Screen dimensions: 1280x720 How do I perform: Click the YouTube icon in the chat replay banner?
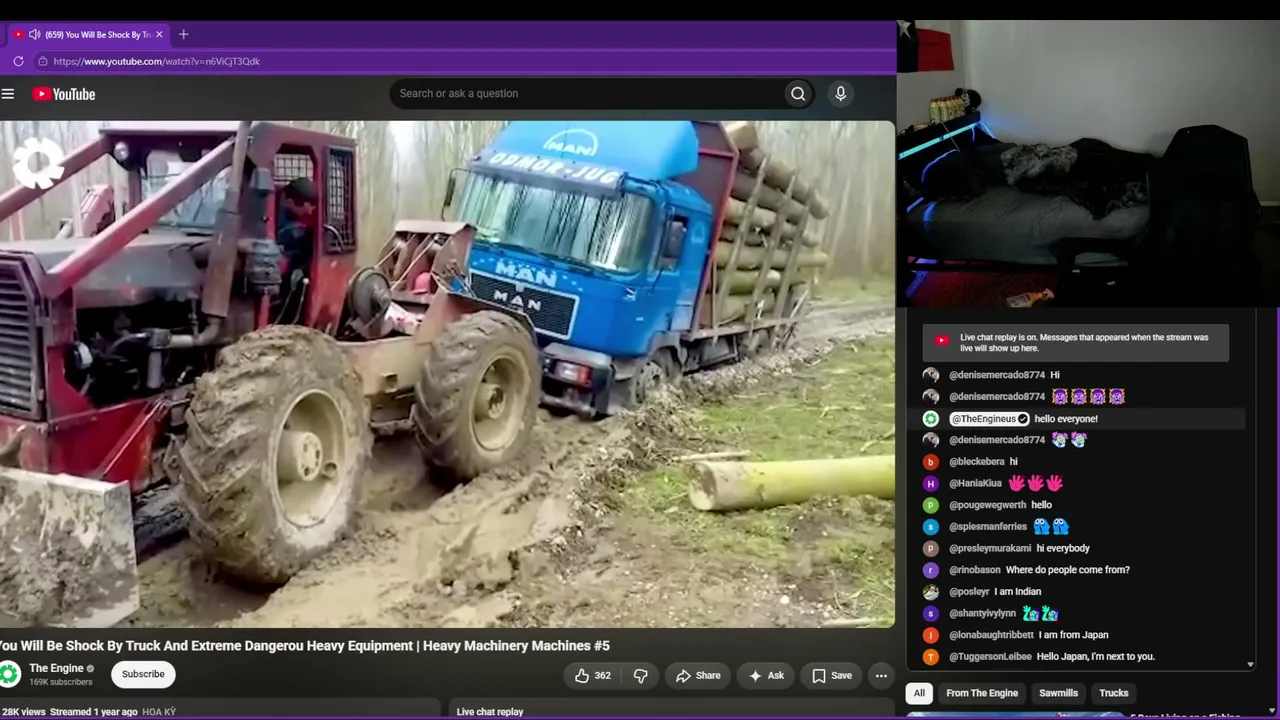941,340
